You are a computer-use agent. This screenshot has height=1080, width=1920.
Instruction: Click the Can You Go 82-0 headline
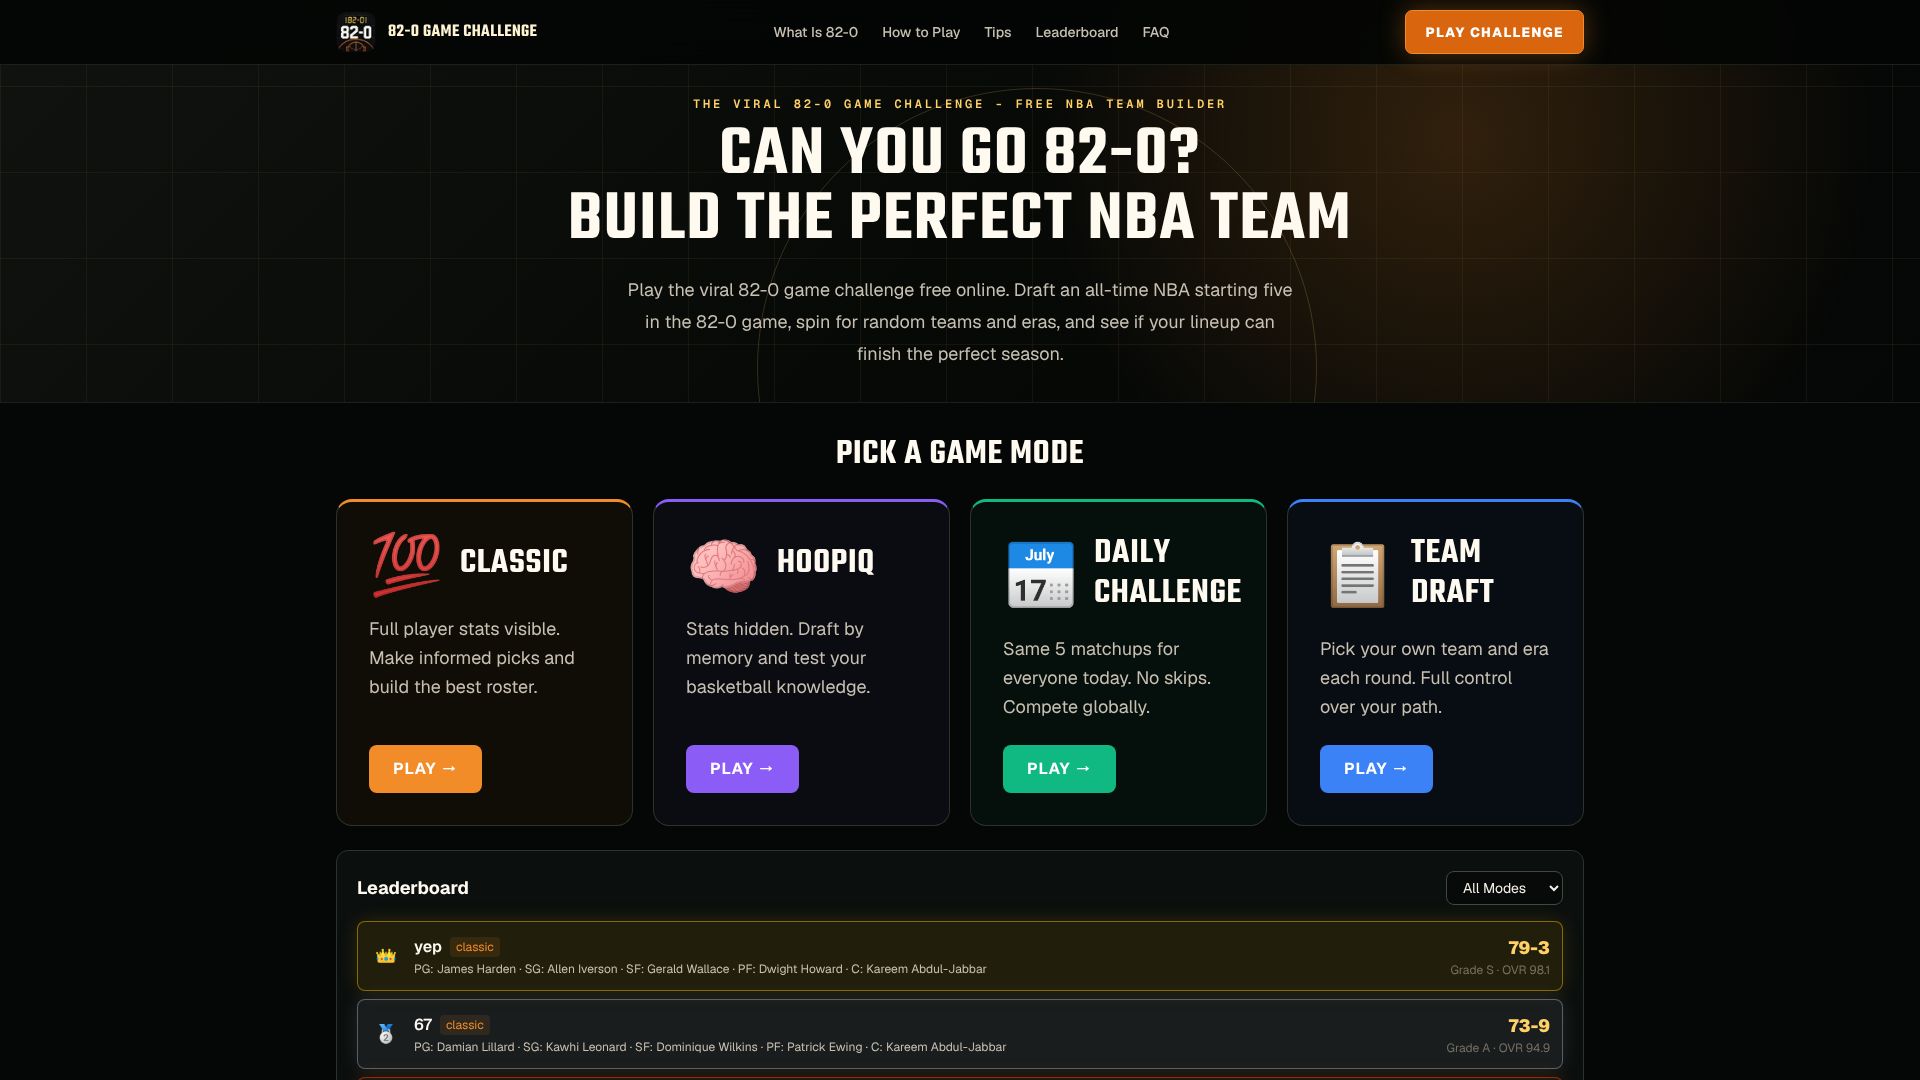960,151
